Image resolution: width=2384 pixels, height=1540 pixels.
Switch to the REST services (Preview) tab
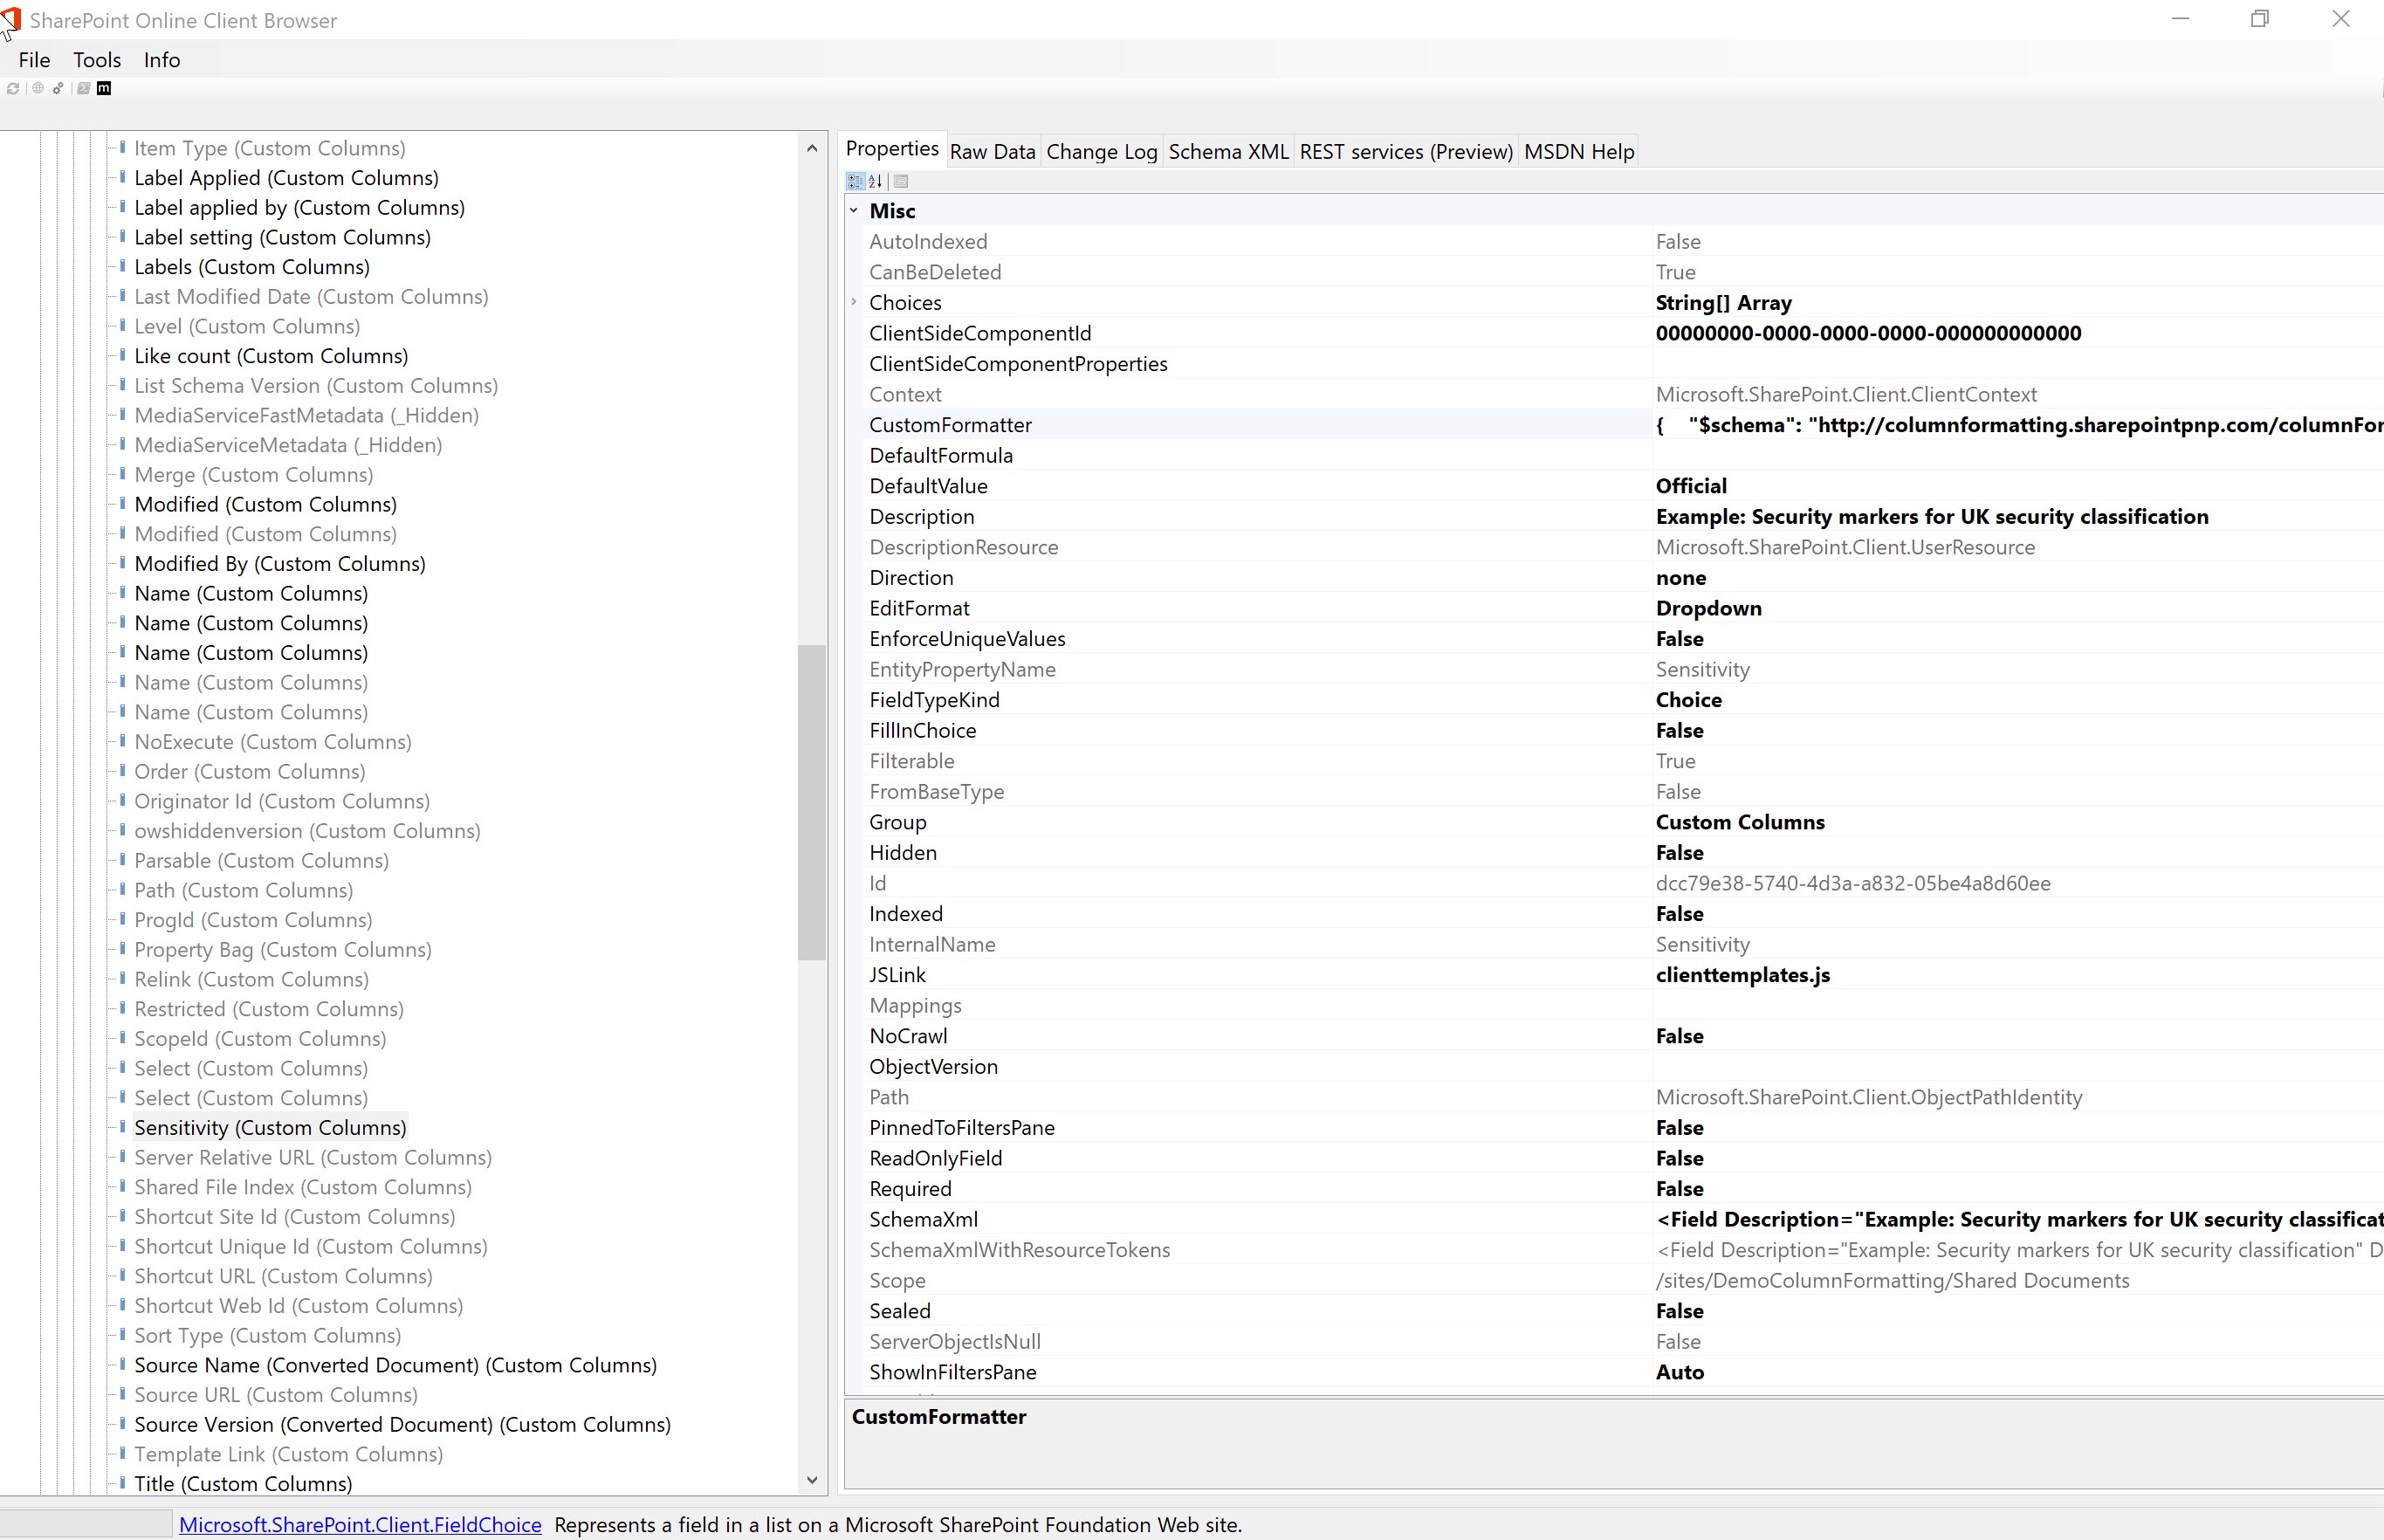coord(1406,151)
